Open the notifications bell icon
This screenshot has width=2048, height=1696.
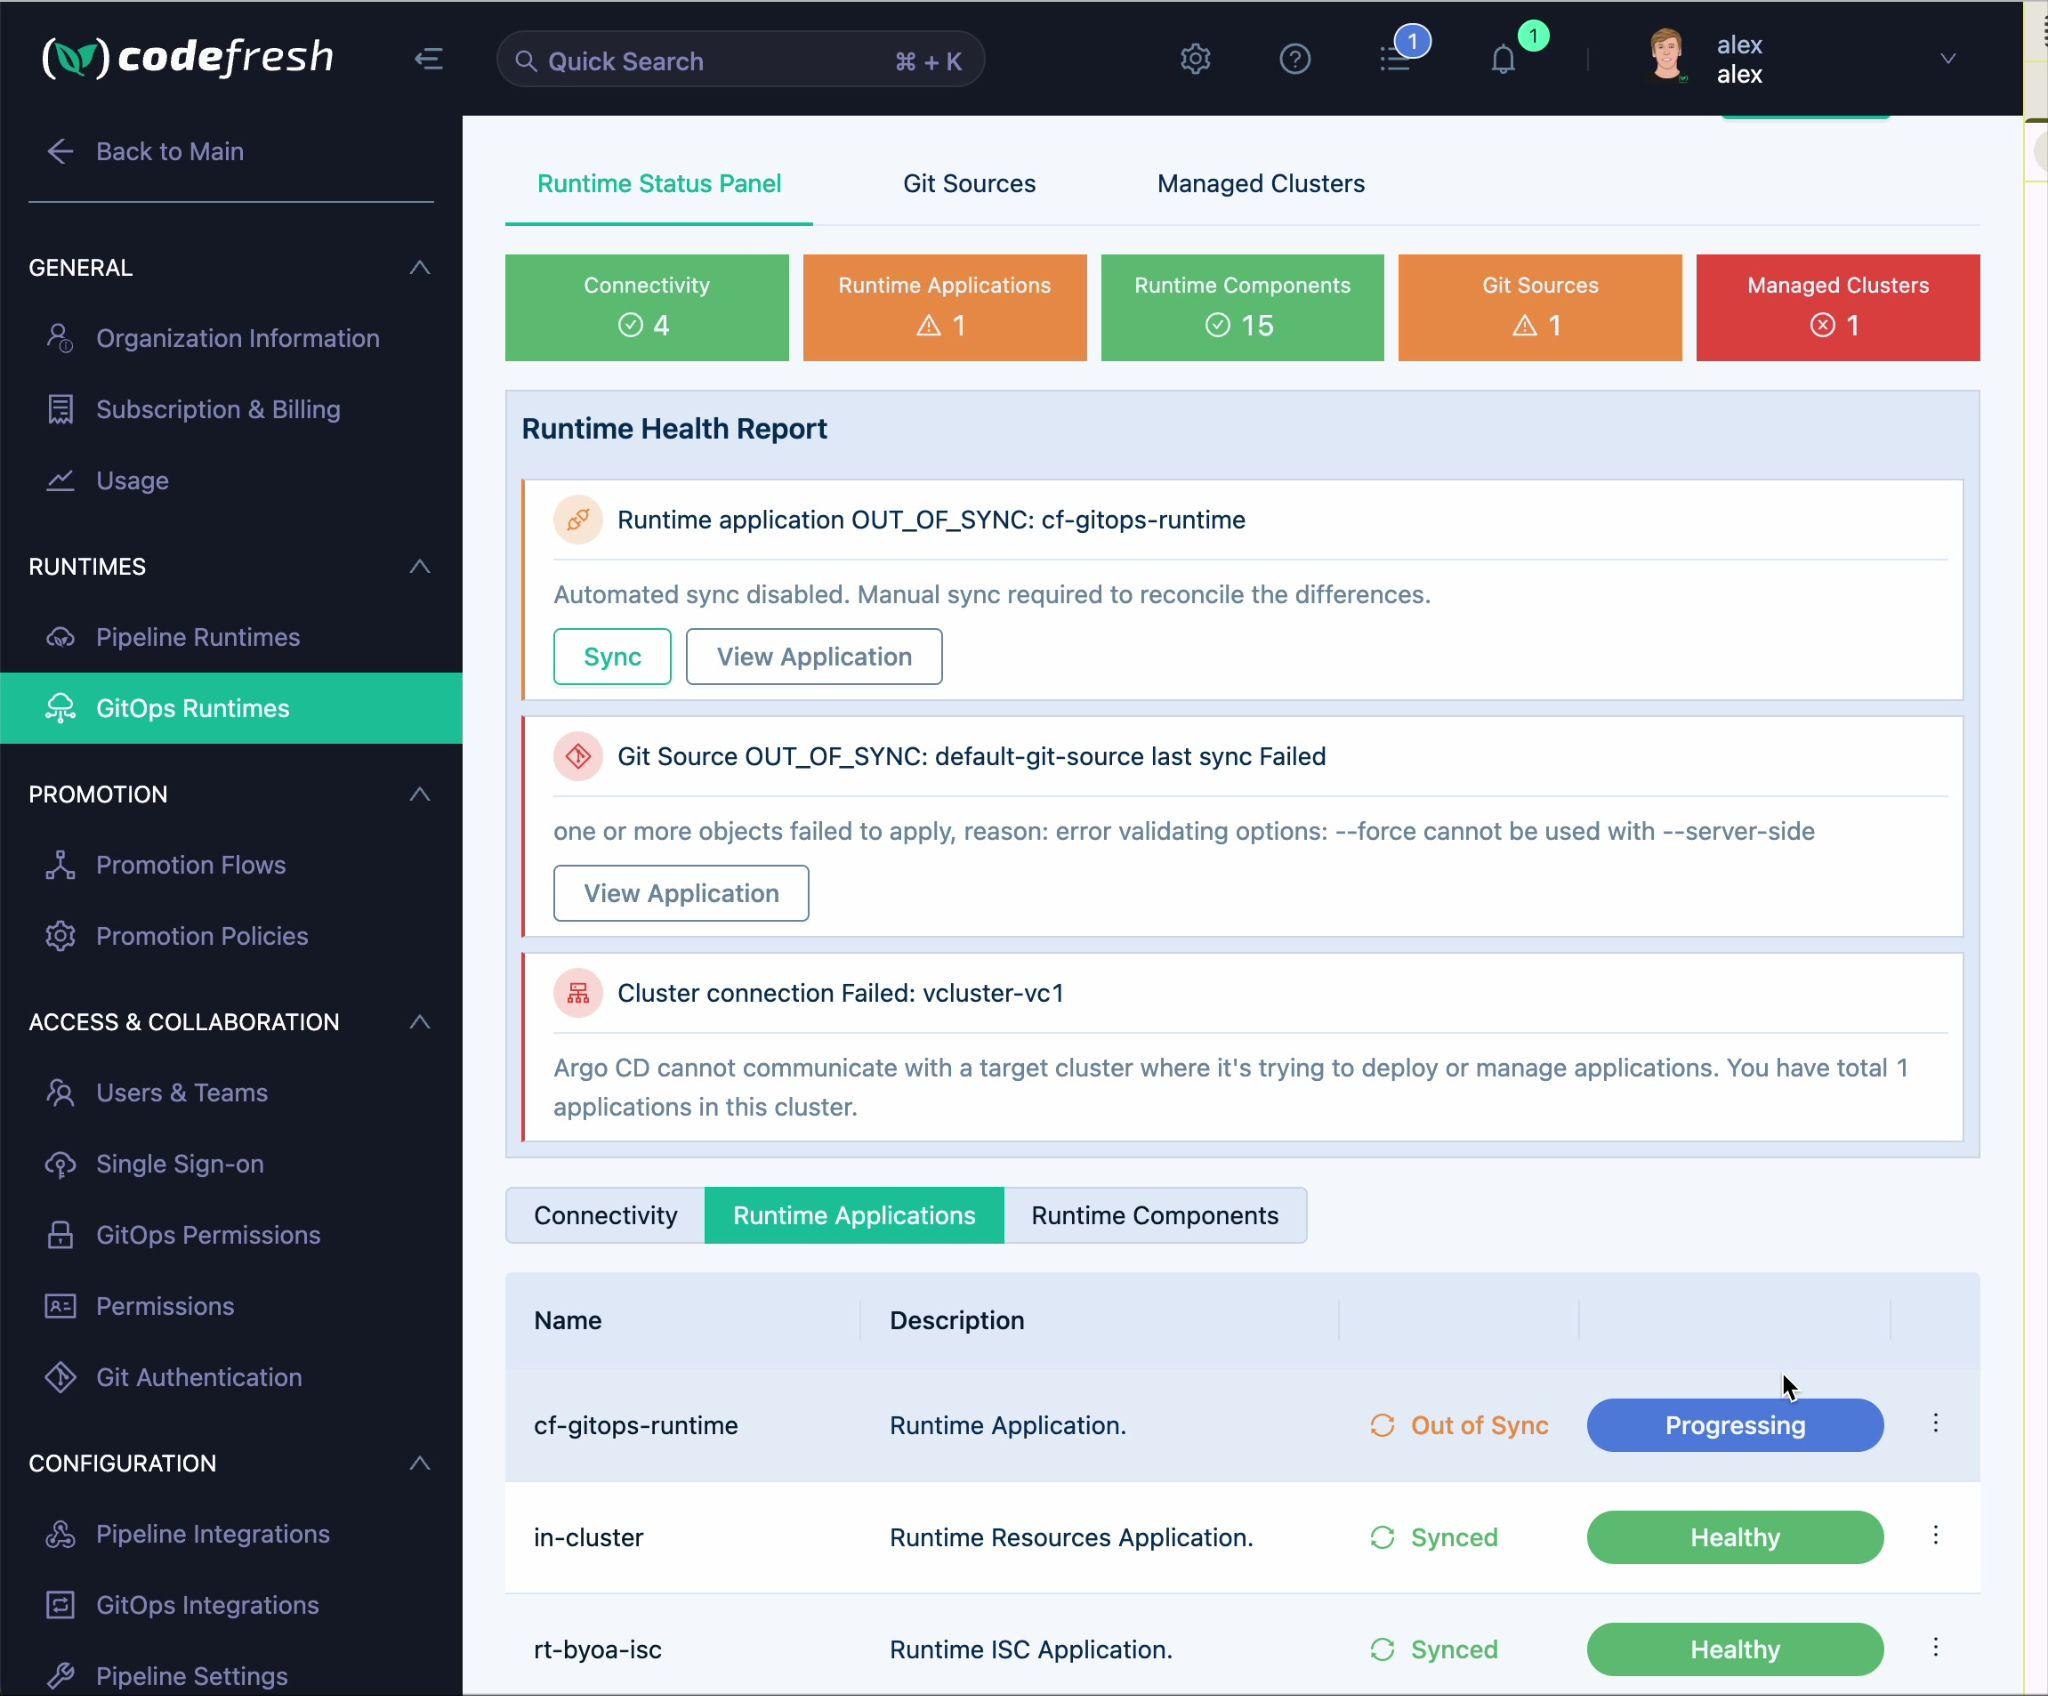(x=1503, y=59)
